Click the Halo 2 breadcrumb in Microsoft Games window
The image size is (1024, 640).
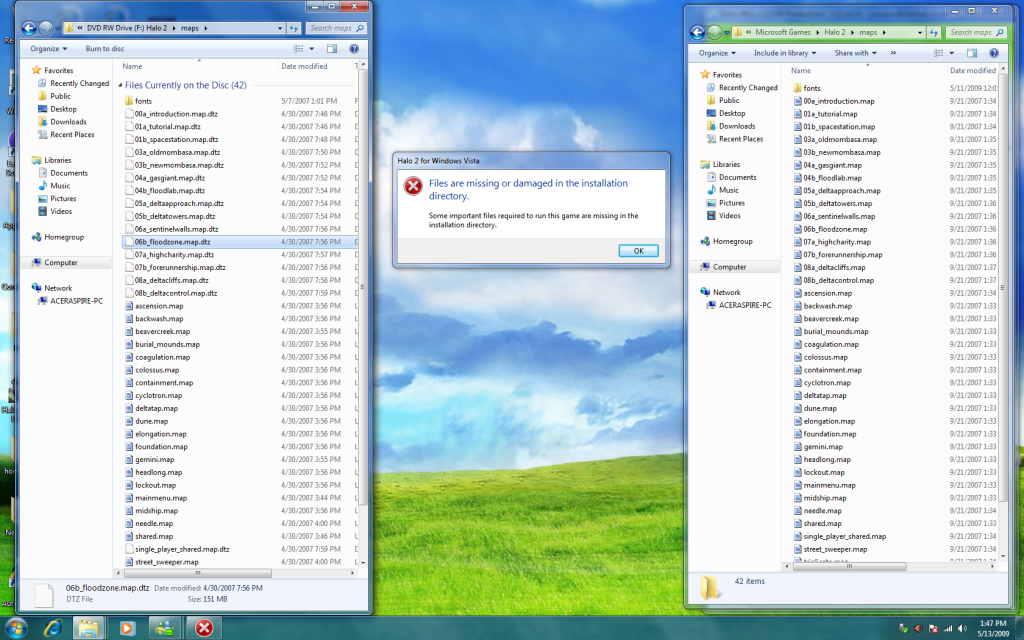835,32
